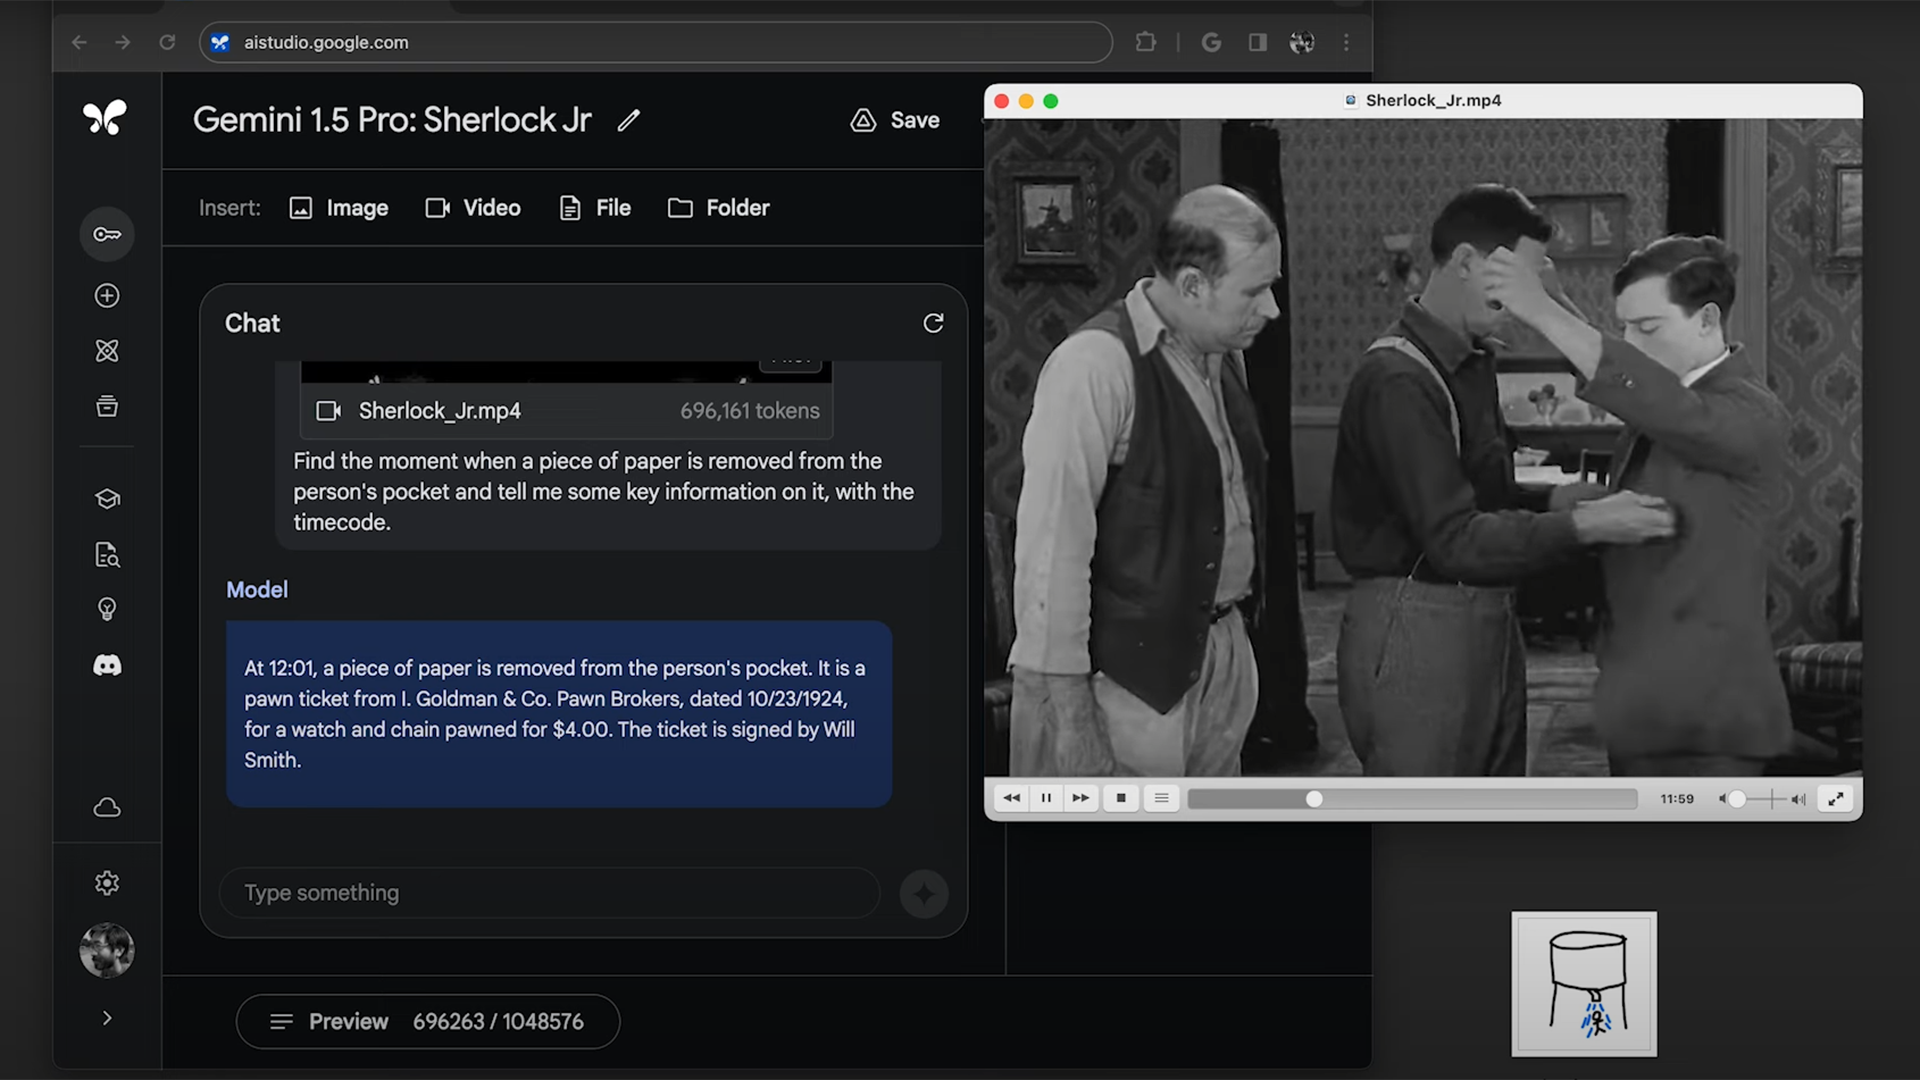
Task: Click the refresh/reset chat icon
Action: coord(934,323)
